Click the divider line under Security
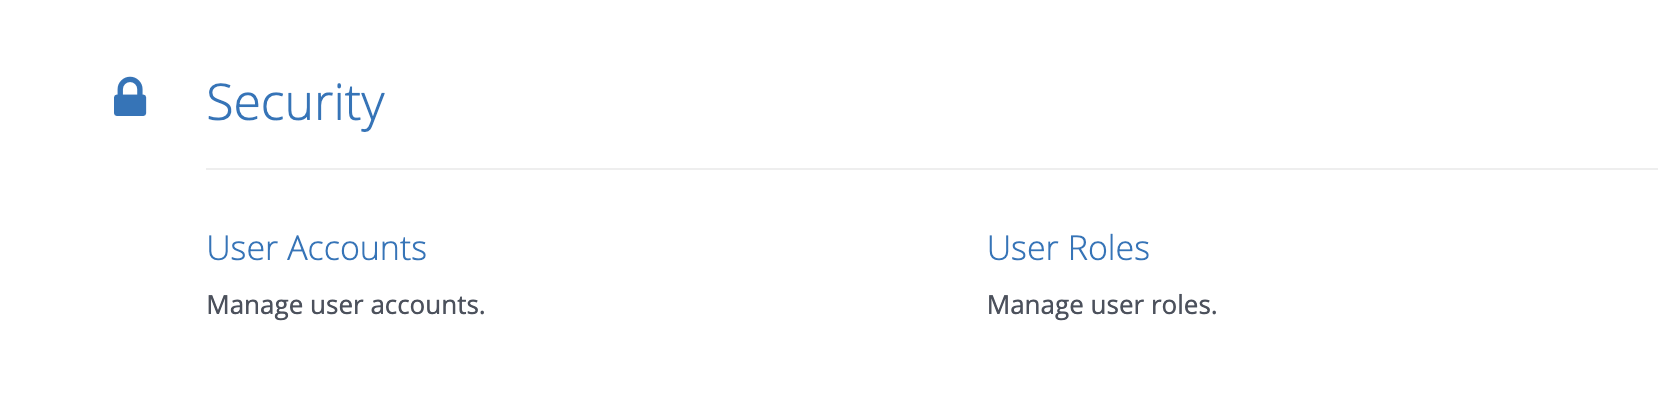 click(931, 169)
